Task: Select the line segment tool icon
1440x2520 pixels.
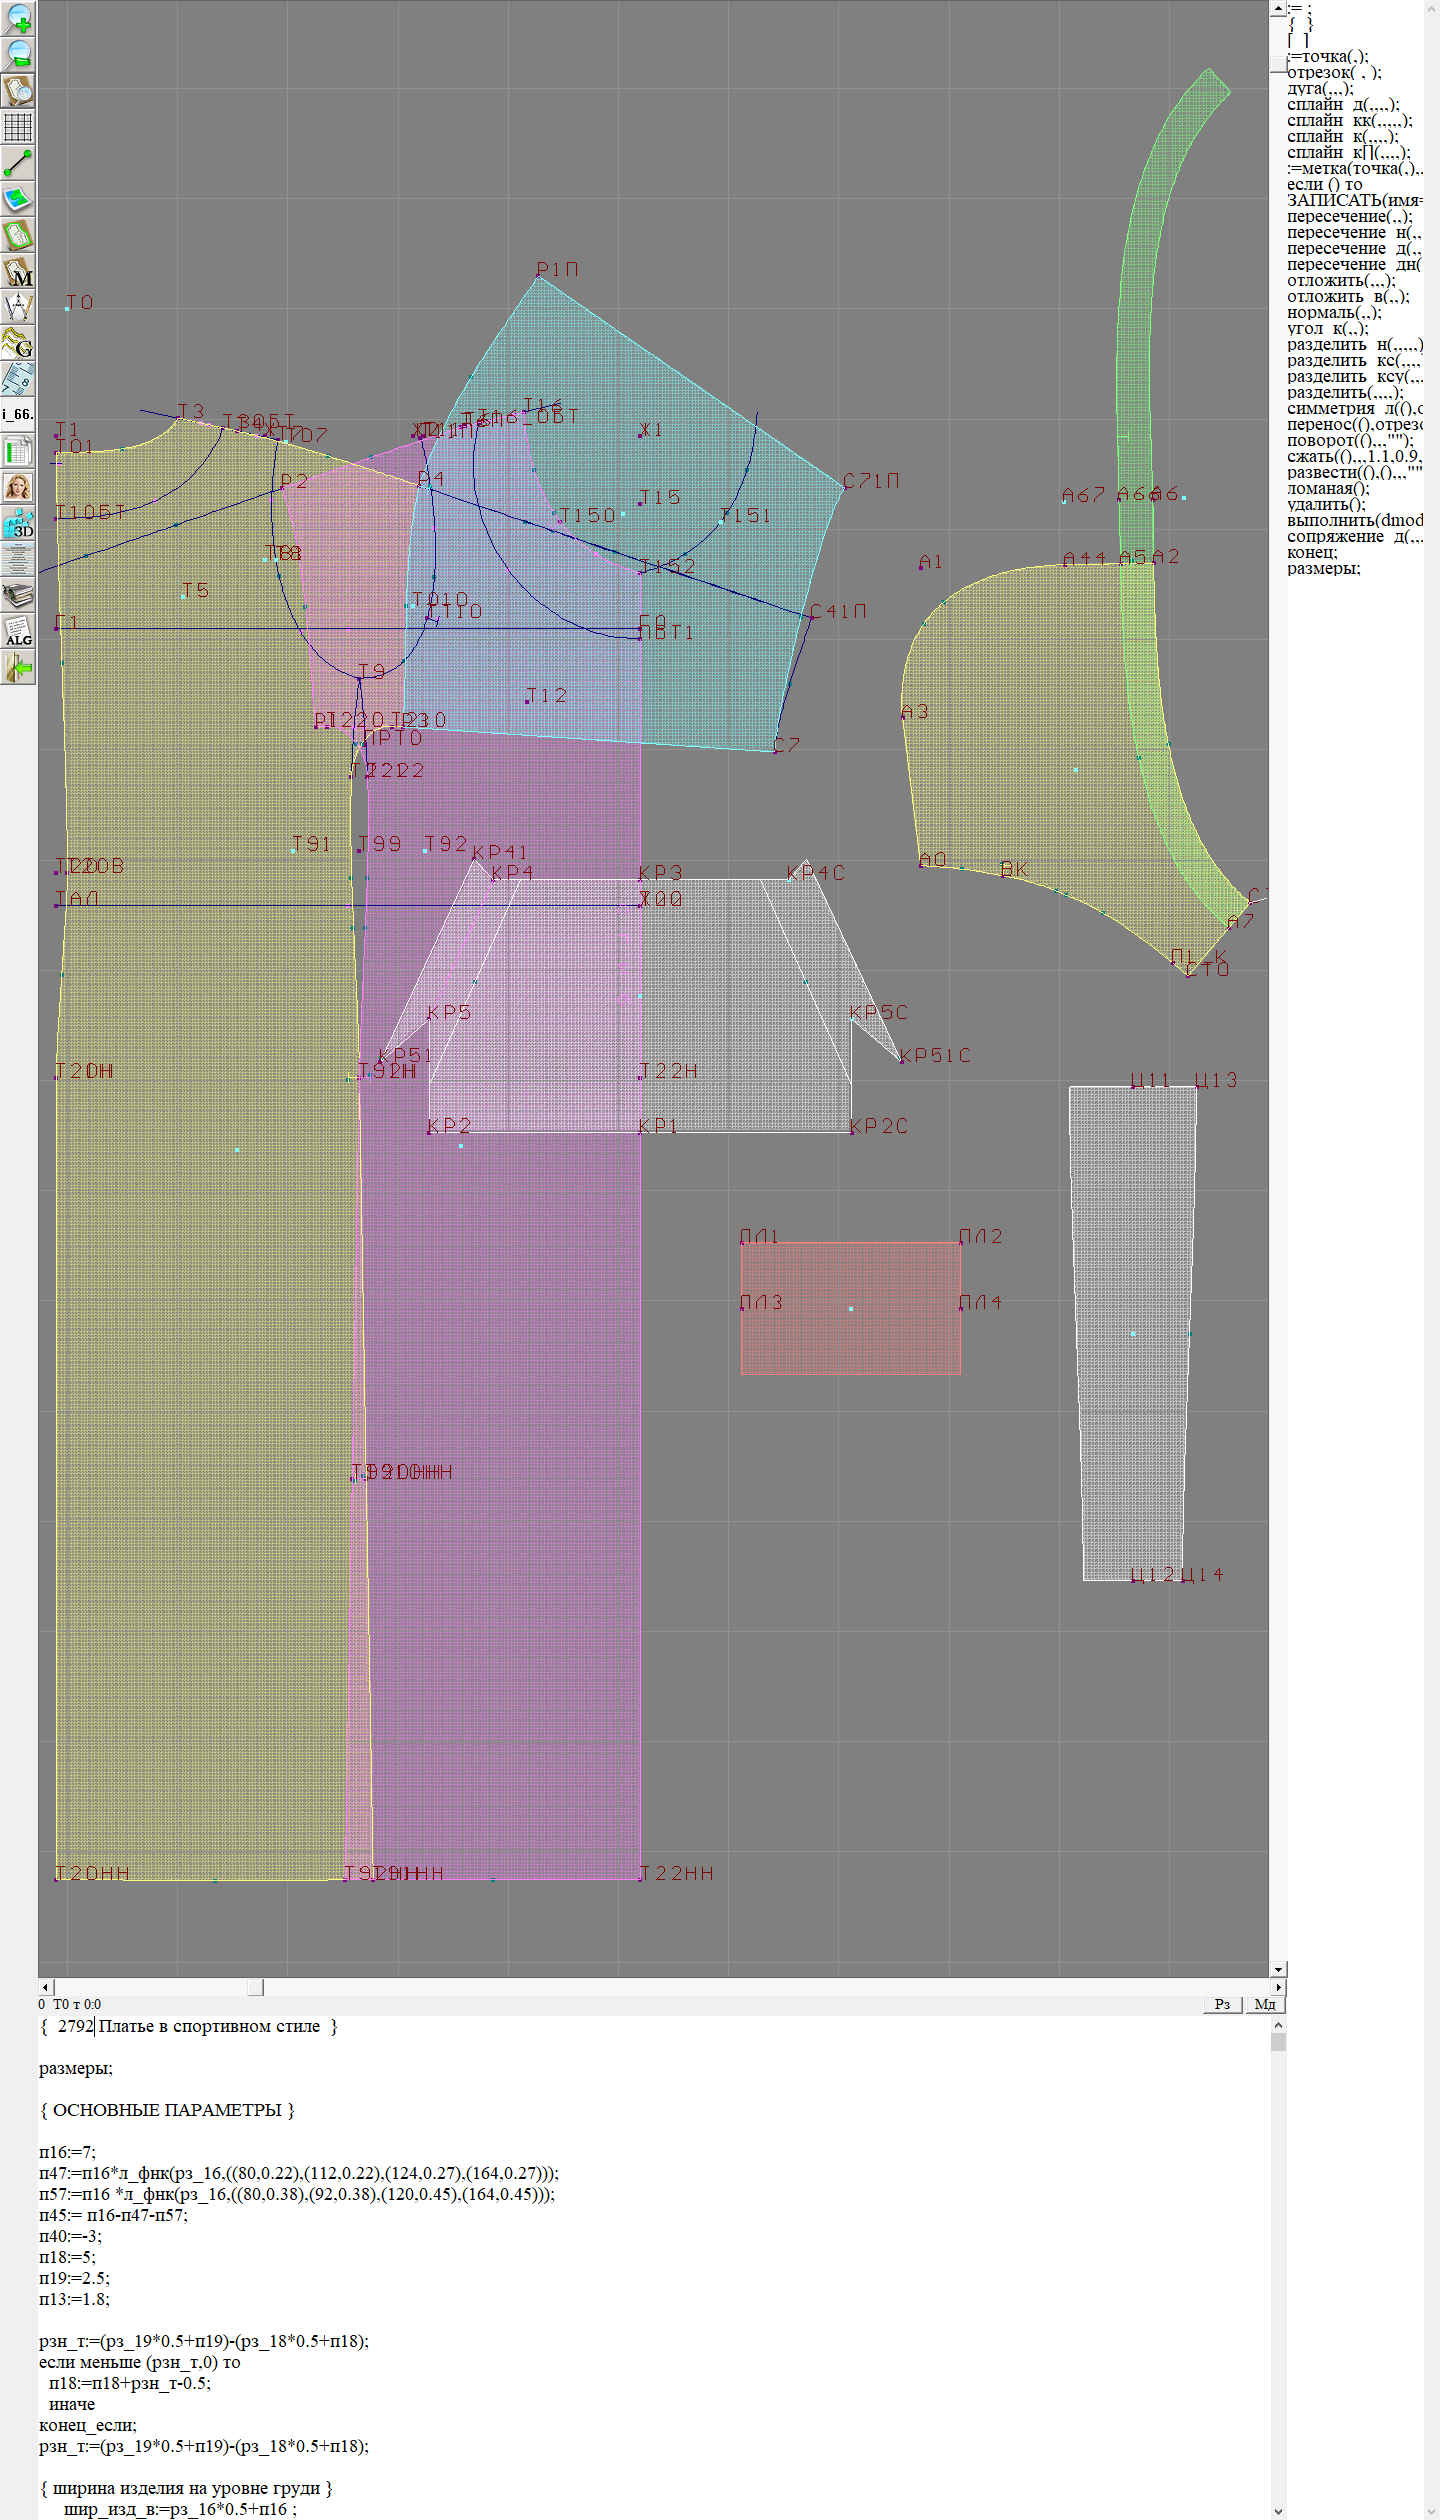Action: tap(18, 163)
